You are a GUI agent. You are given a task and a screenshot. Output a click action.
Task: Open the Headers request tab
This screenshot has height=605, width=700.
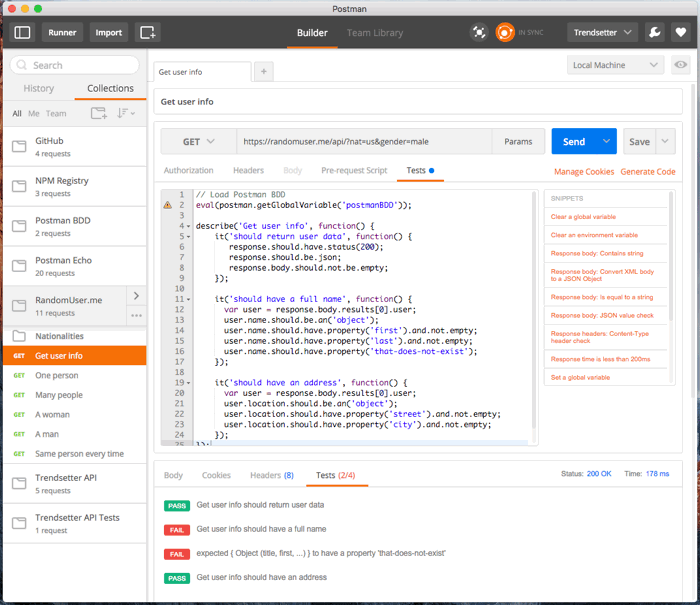click(248, 170)
